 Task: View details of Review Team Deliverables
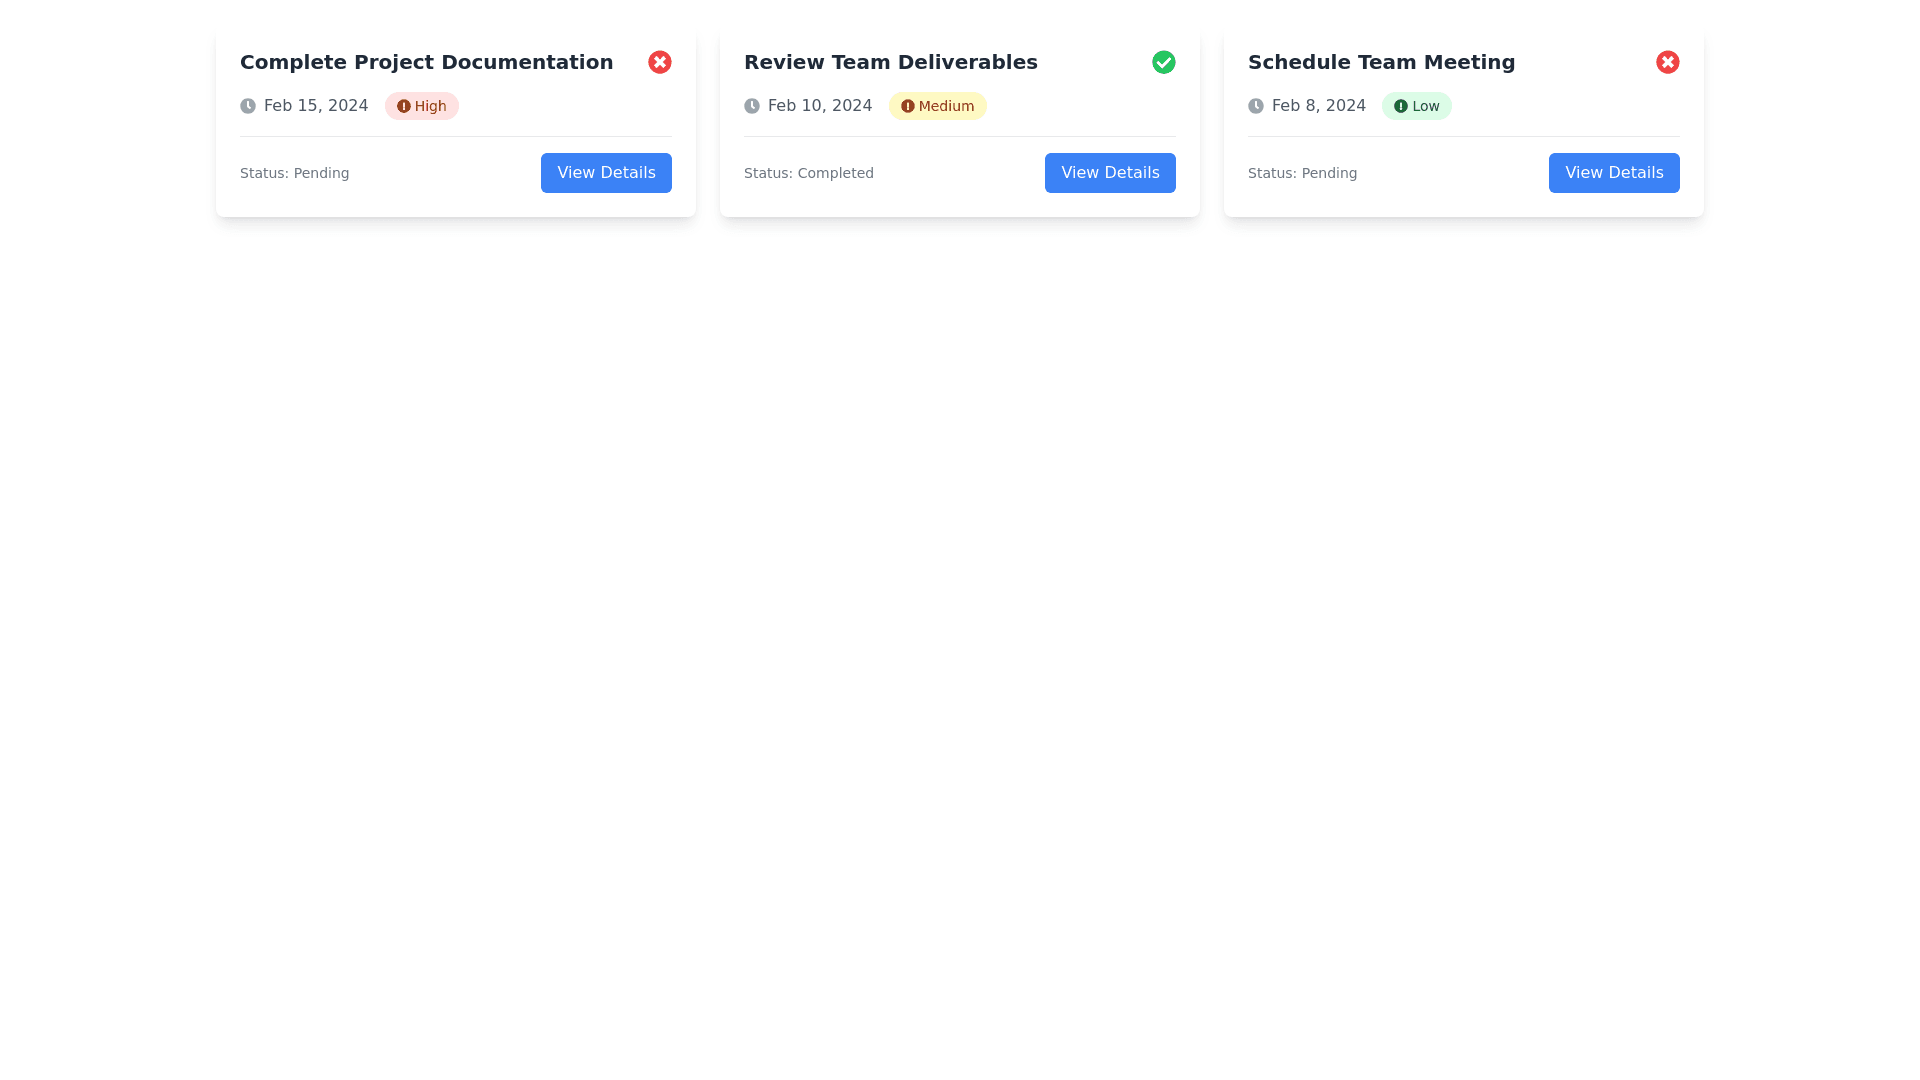click(1110, 173)
